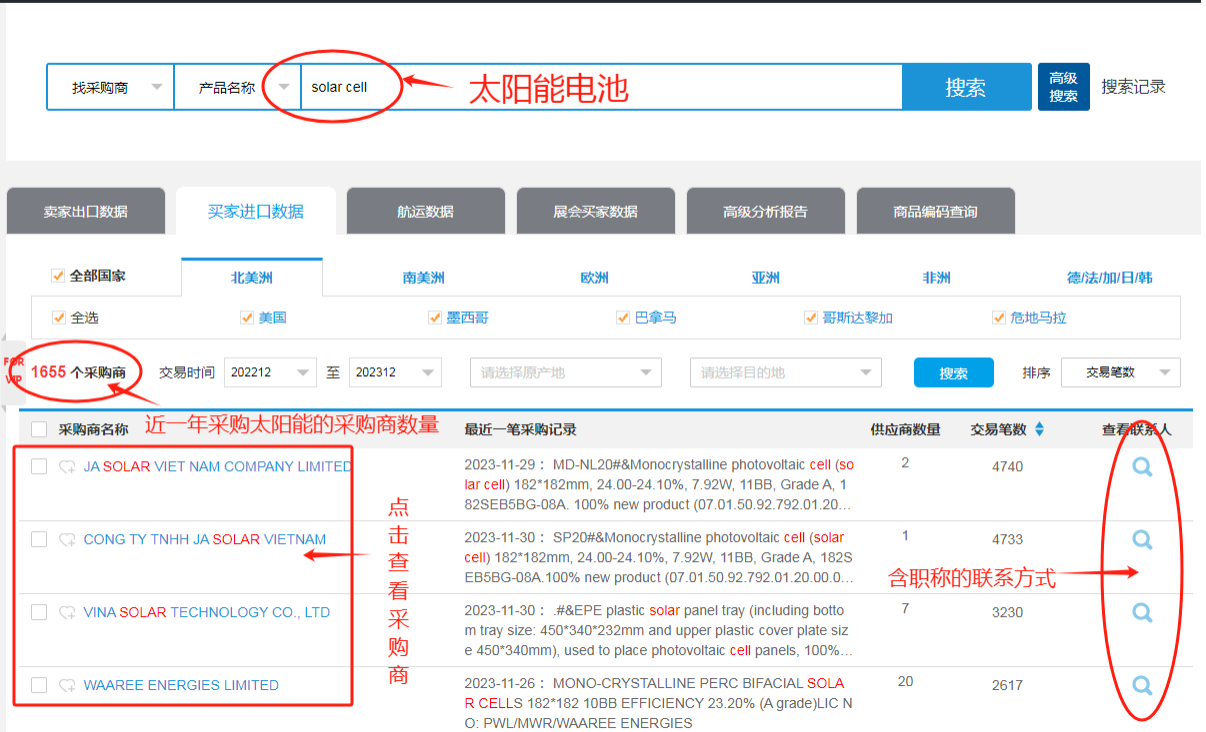Screen dimensions: 1206x732
Task: Click sort arrows beside 交易笔数 column header
Action: pos(1039,429)
